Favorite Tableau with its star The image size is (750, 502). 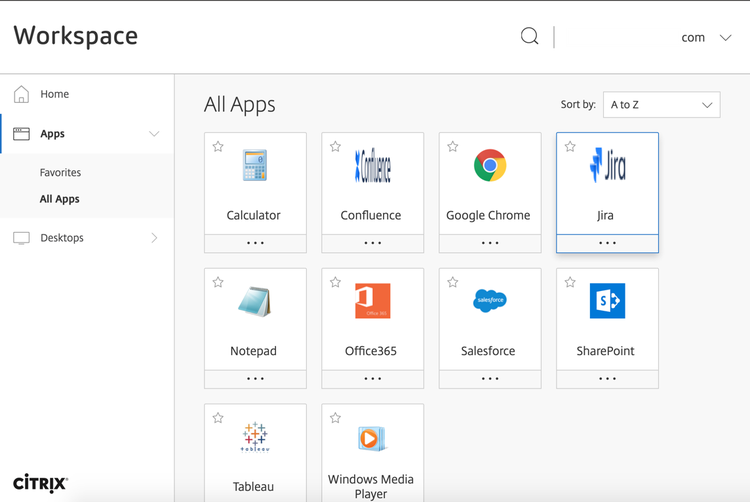(218, 418)
